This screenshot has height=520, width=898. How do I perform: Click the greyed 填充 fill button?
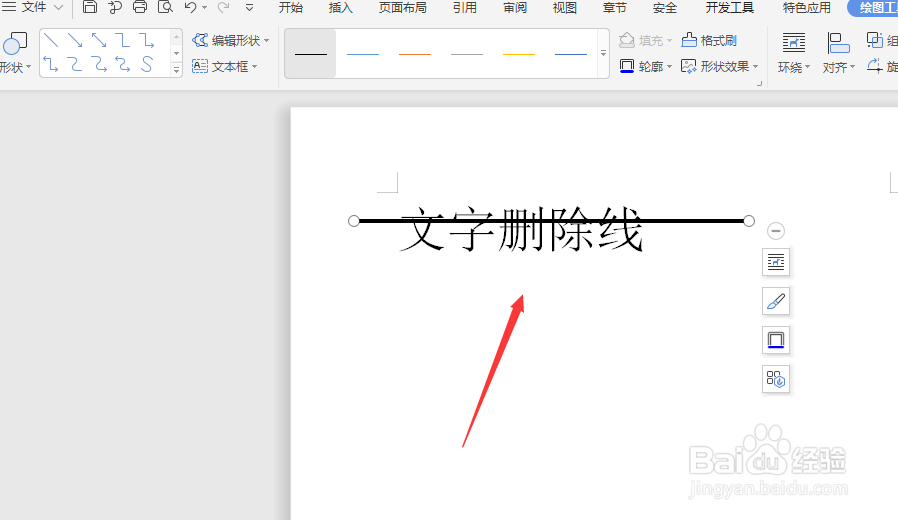[645, 40]
